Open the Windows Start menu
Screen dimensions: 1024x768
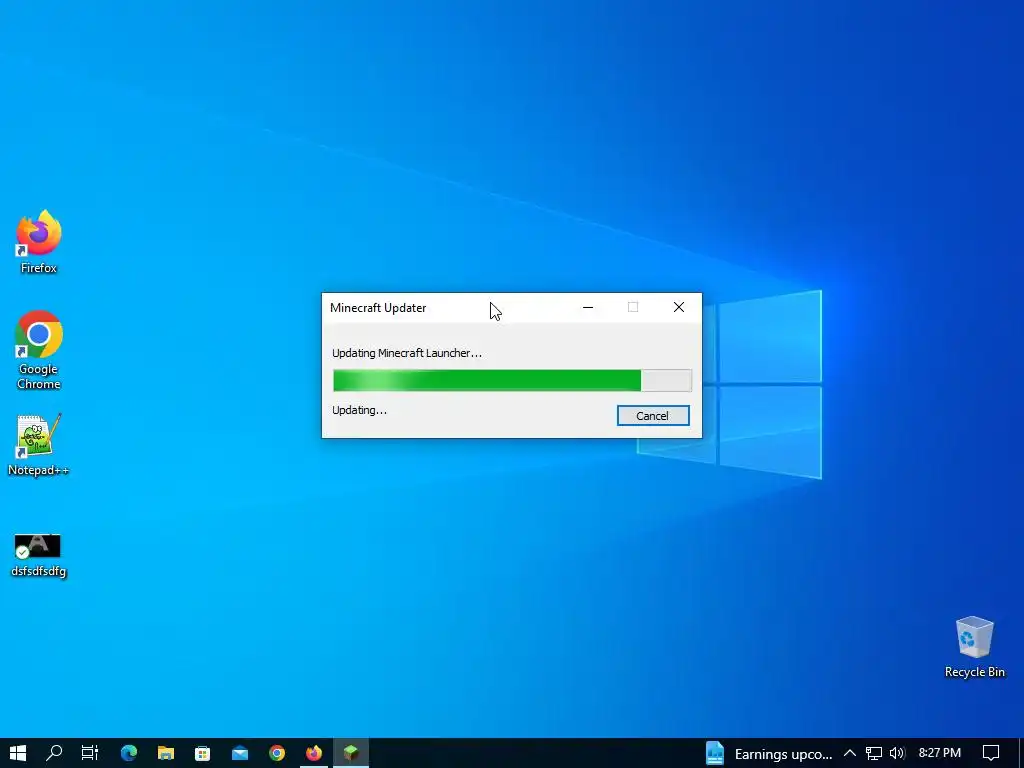(x=18, y=753)
